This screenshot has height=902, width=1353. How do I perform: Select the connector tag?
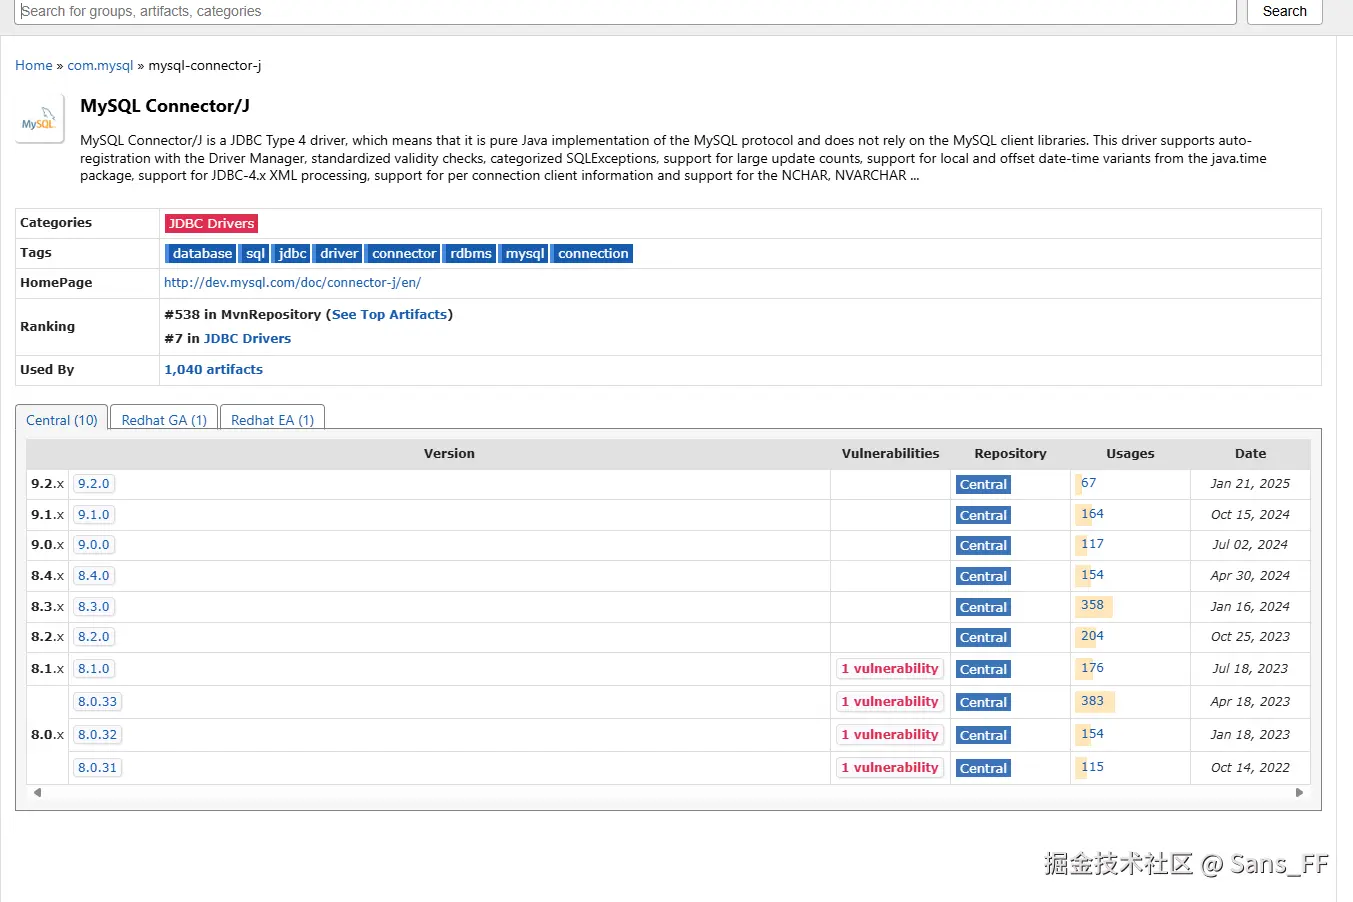pos(404,254)
